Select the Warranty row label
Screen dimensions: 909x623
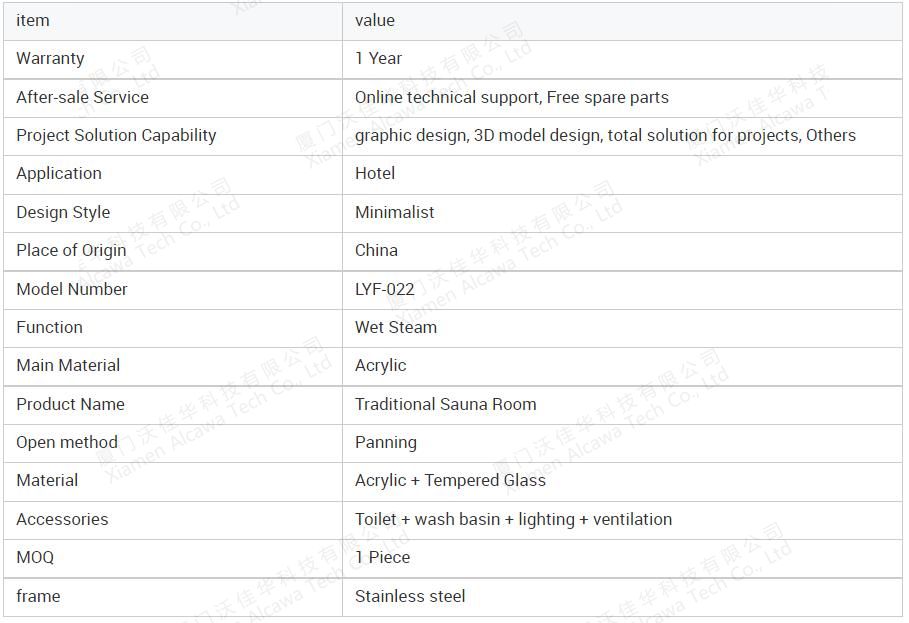[x=50, y=59]
